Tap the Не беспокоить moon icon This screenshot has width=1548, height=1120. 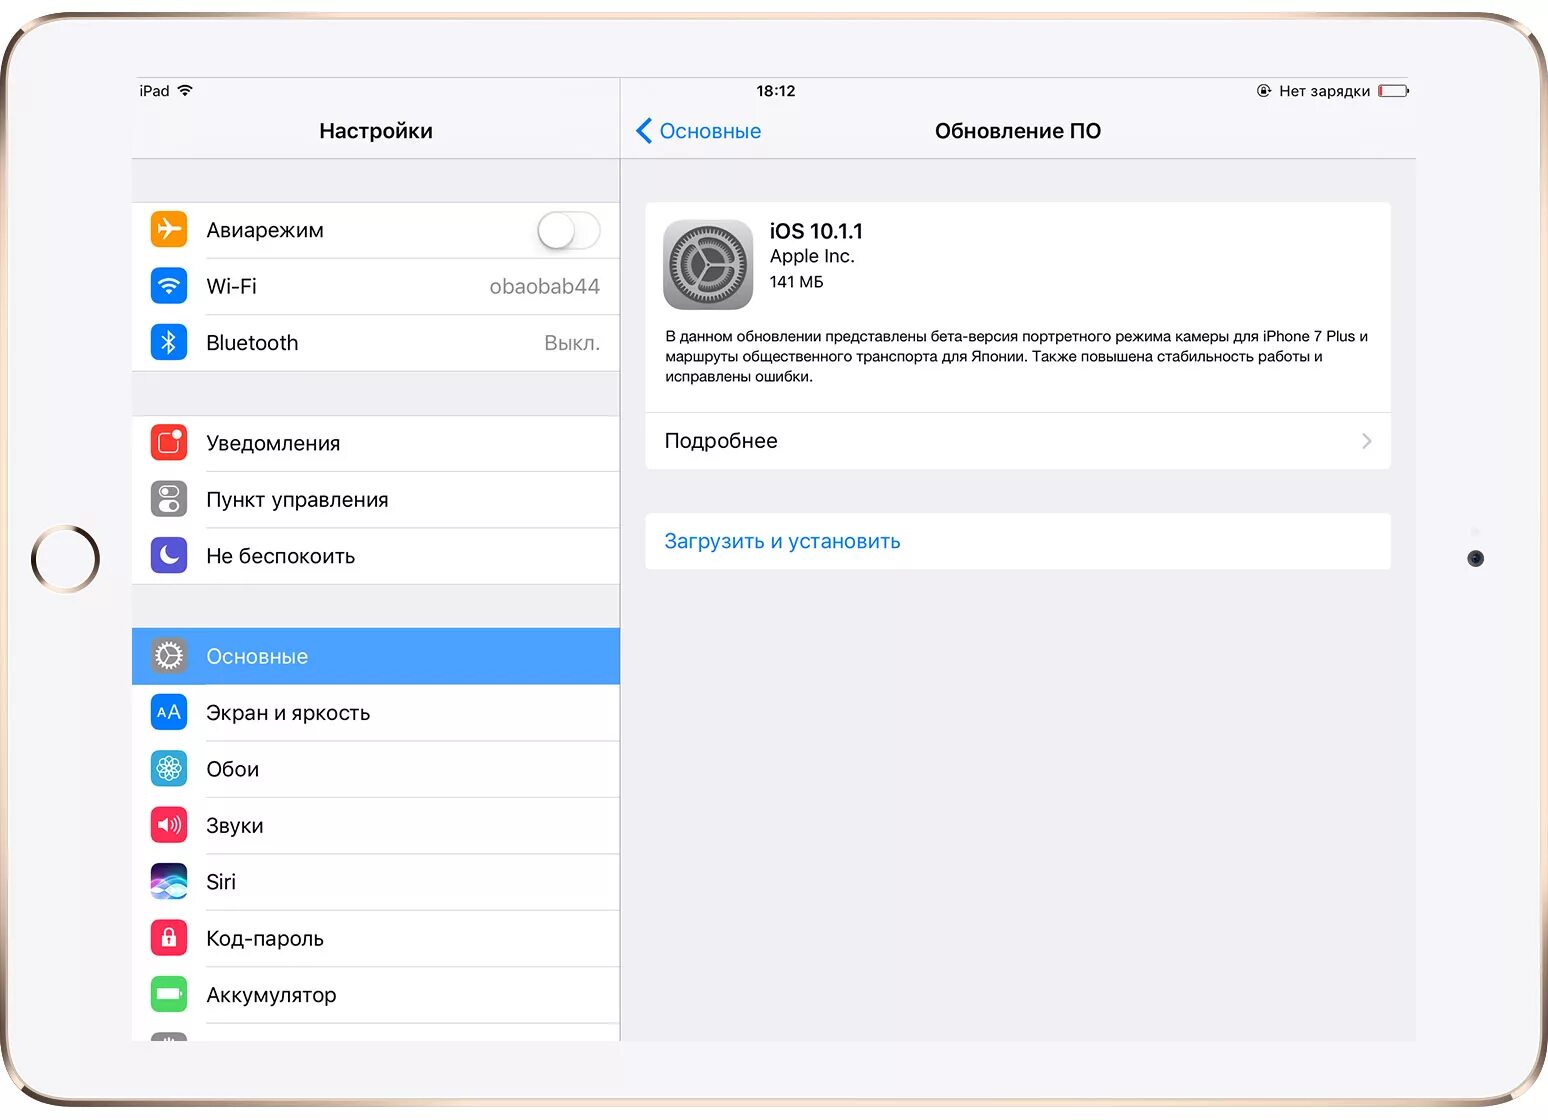169,555
